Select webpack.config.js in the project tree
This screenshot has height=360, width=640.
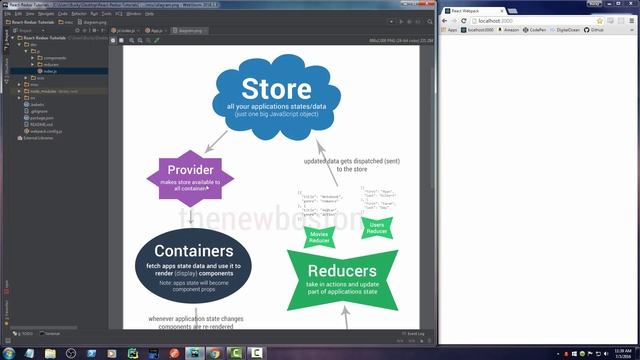click(x=43, y=131)
